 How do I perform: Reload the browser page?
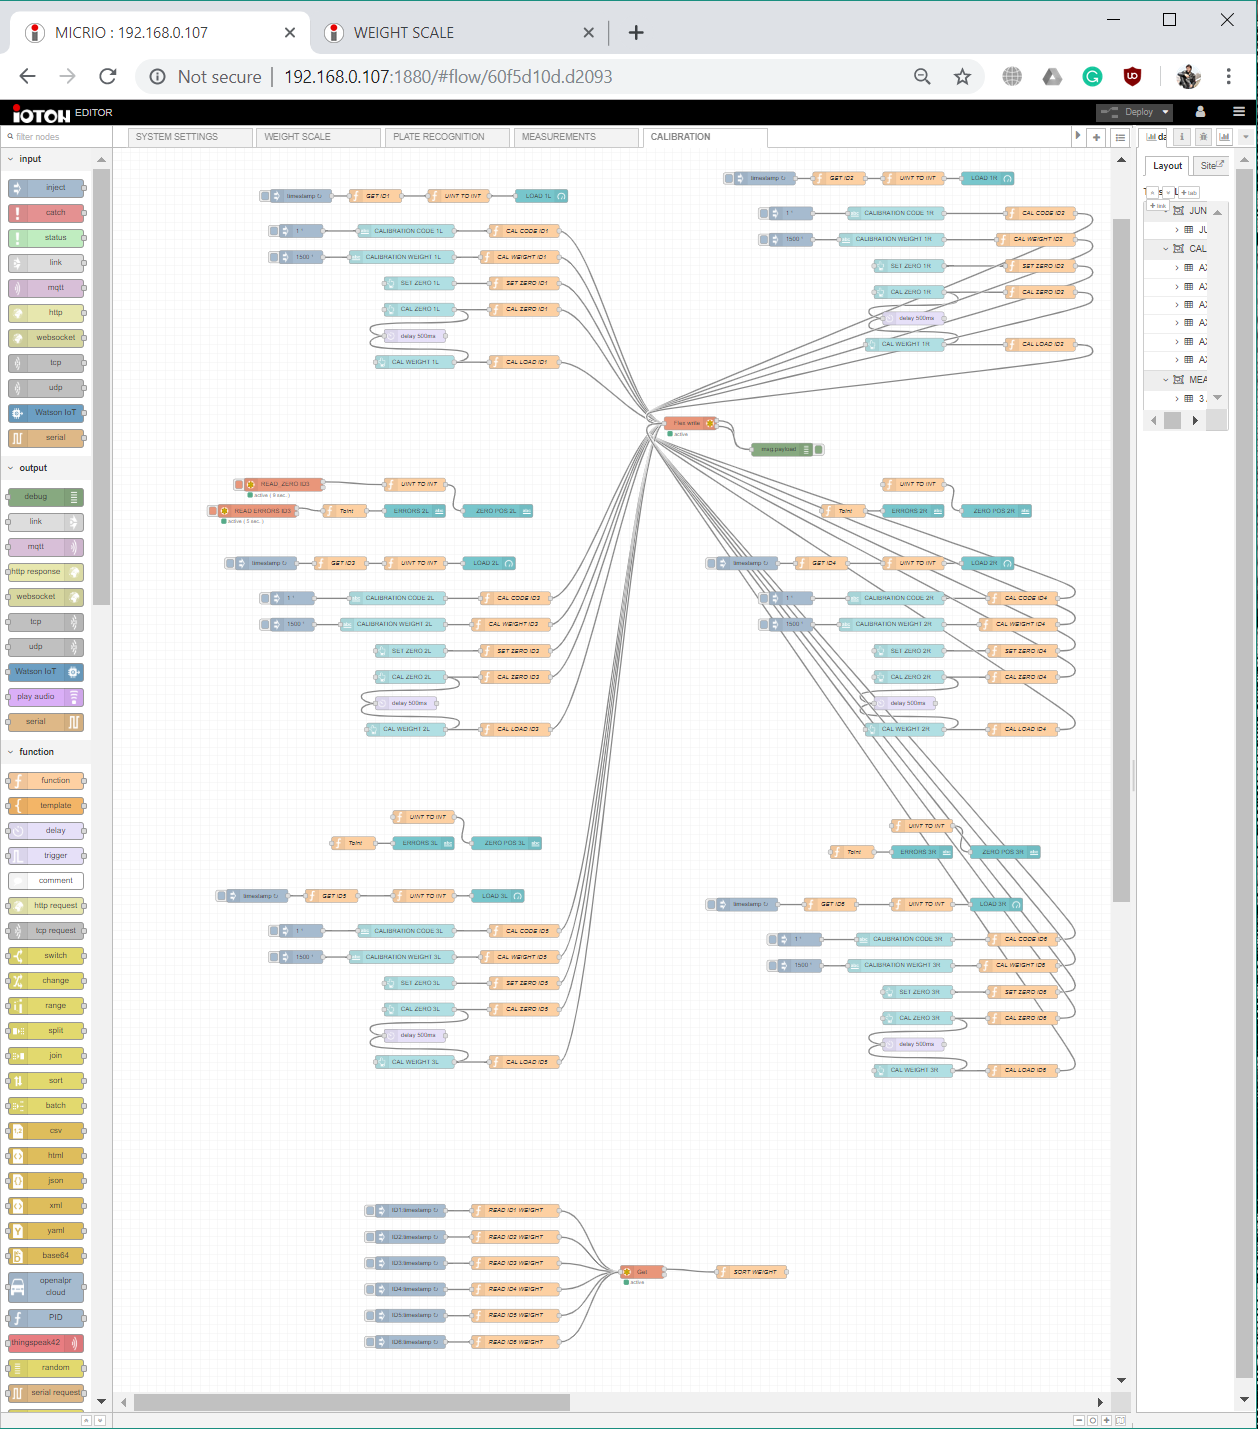click(108, 77)
